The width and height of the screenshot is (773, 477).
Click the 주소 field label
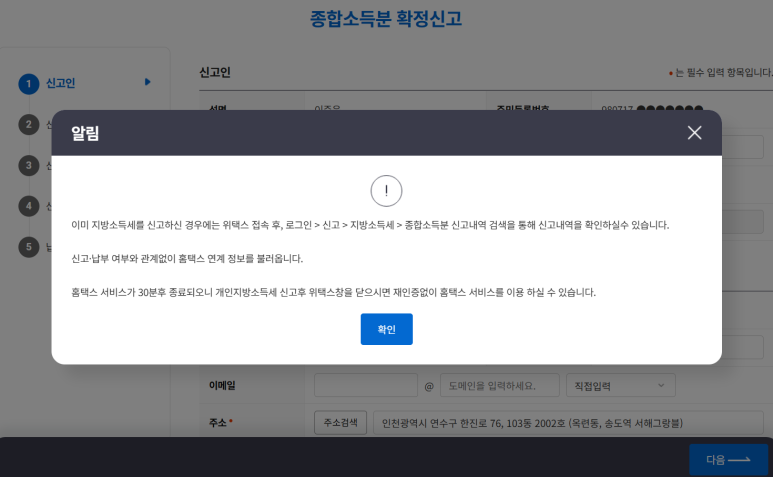(x=217, y=423)
